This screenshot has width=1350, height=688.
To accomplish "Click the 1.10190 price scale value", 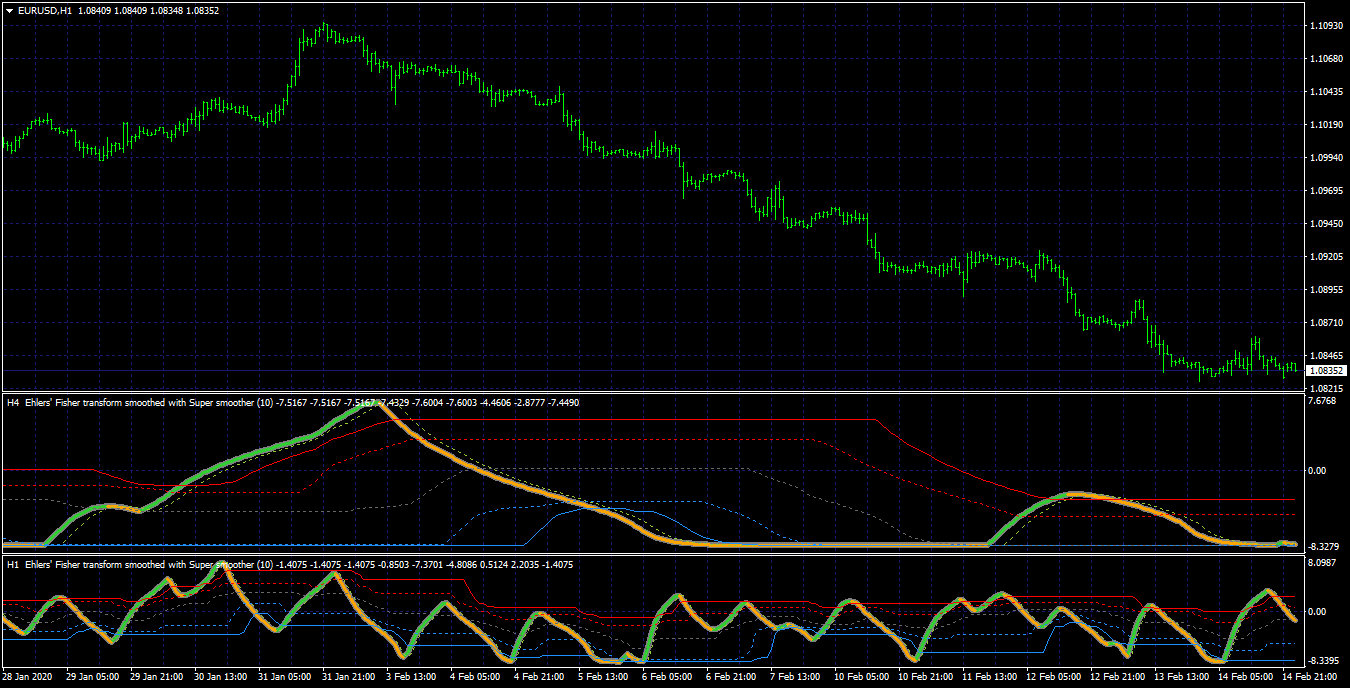I will point(1325,125).
